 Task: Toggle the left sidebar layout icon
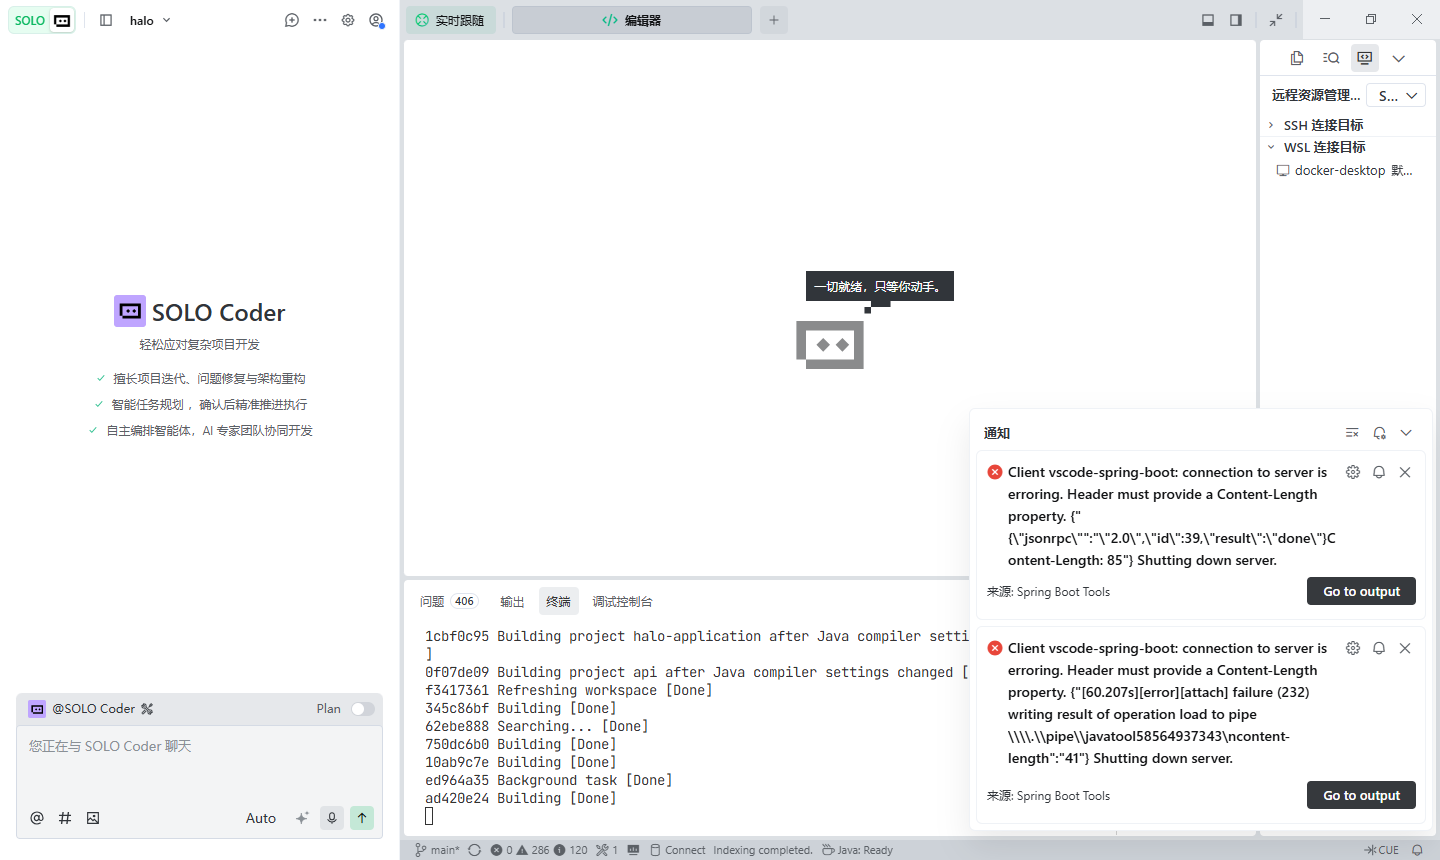106,20
